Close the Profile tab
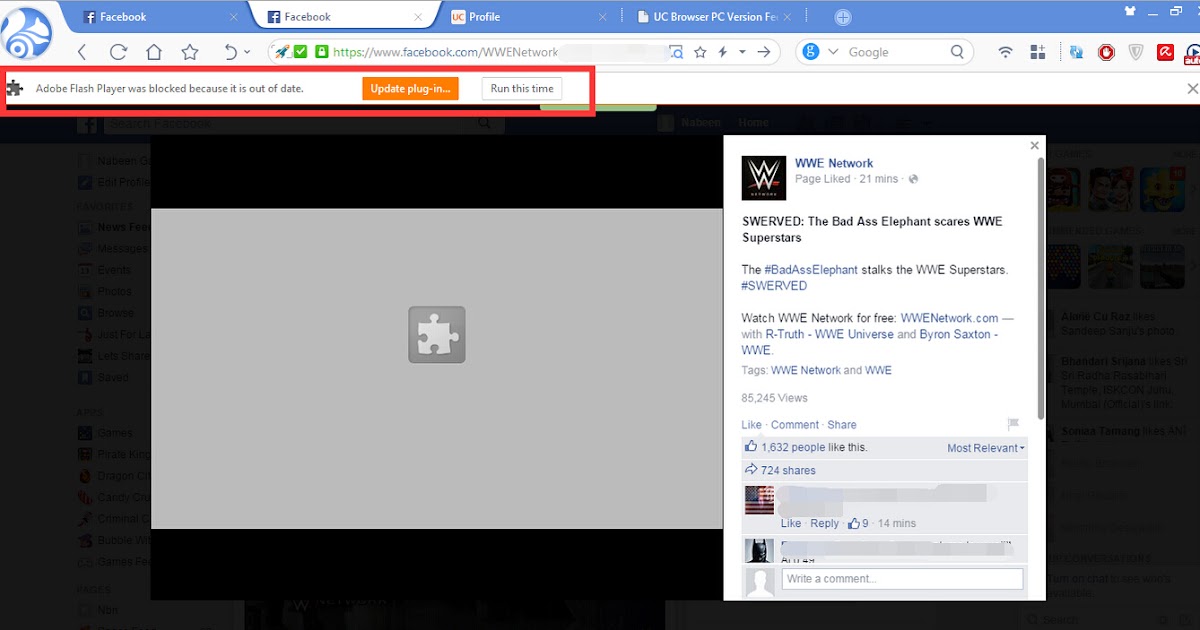 [x=602, y=17]
